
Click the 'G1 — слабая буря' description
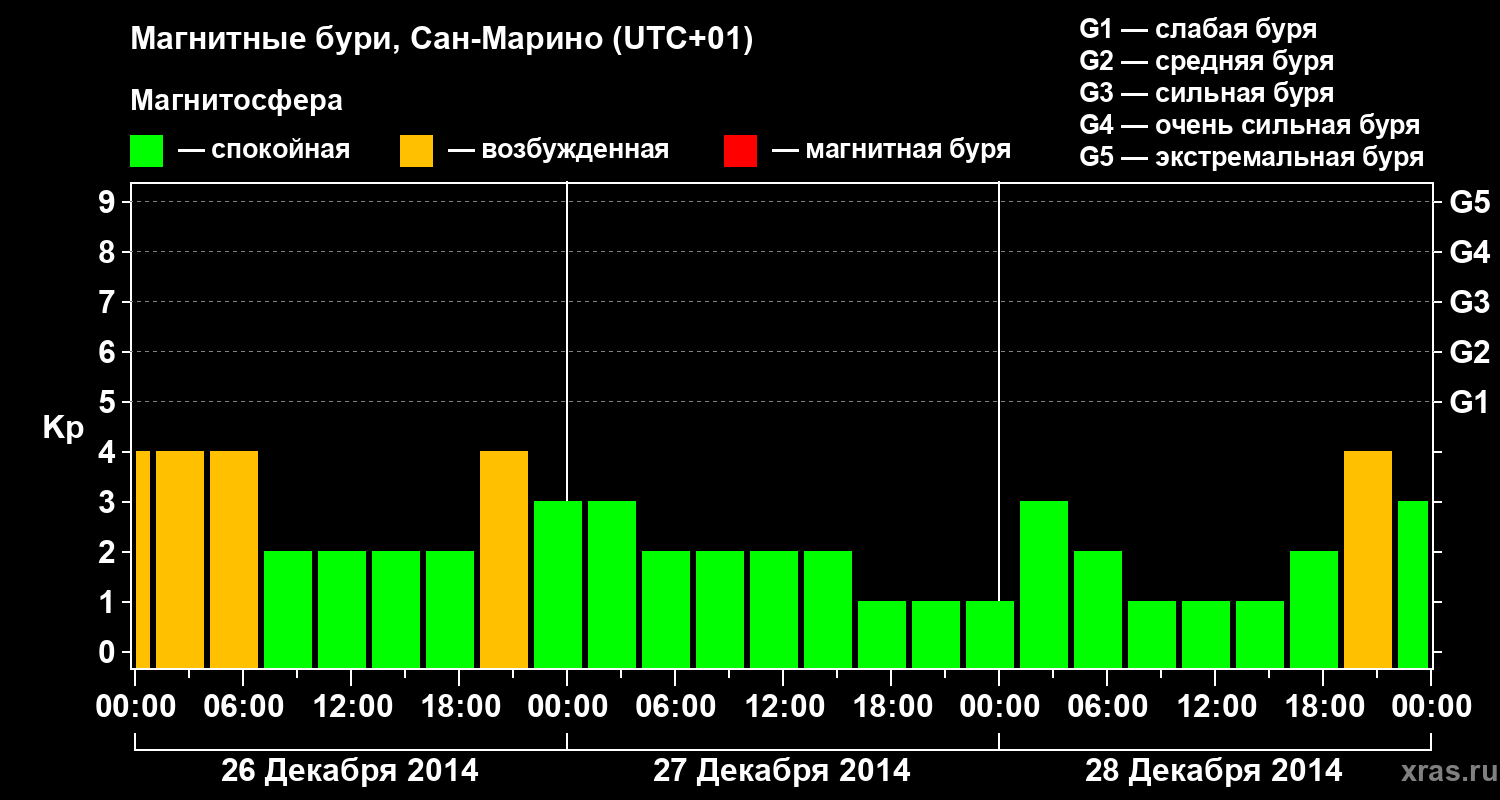click(1198, 28)
